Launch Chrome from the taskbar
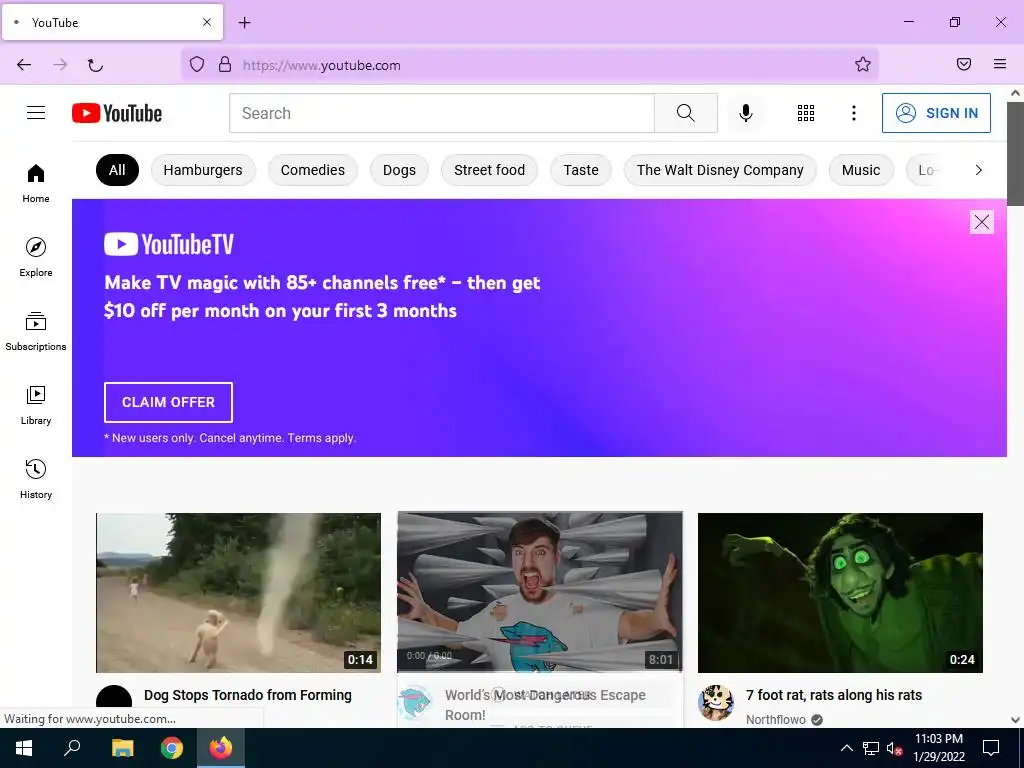The image size is (1024, 768). coord(172,748)
